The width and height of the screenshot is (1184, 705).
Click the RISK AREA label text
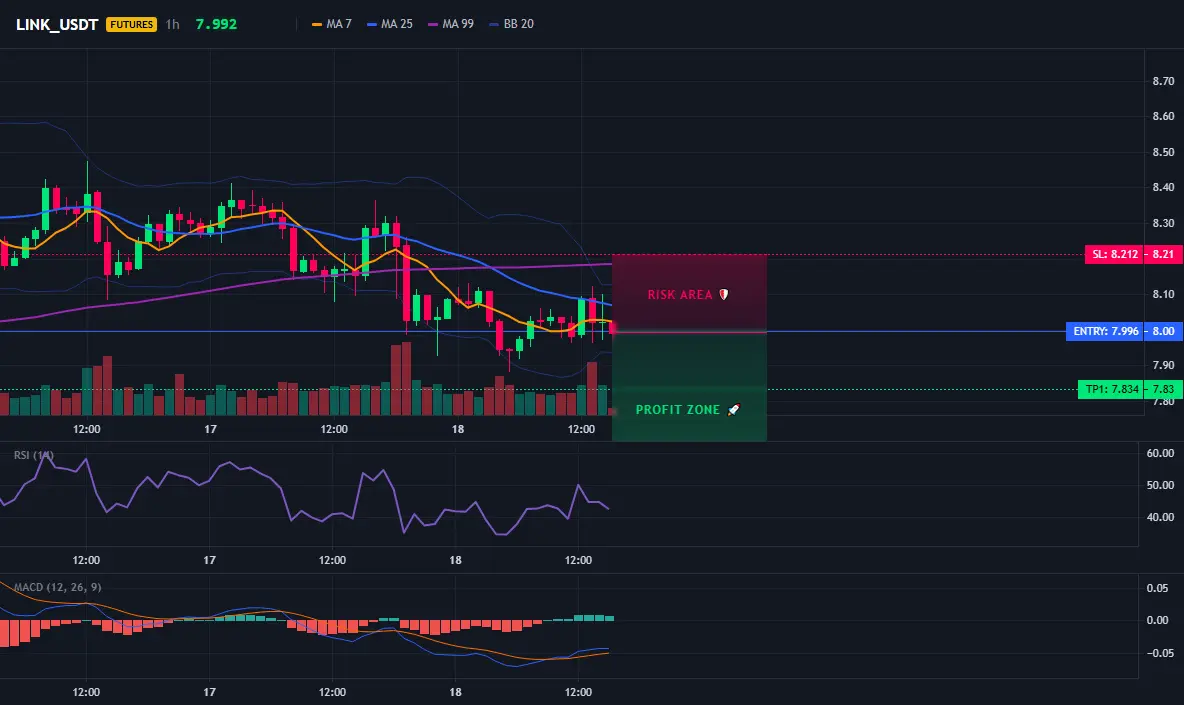point(680,294)
